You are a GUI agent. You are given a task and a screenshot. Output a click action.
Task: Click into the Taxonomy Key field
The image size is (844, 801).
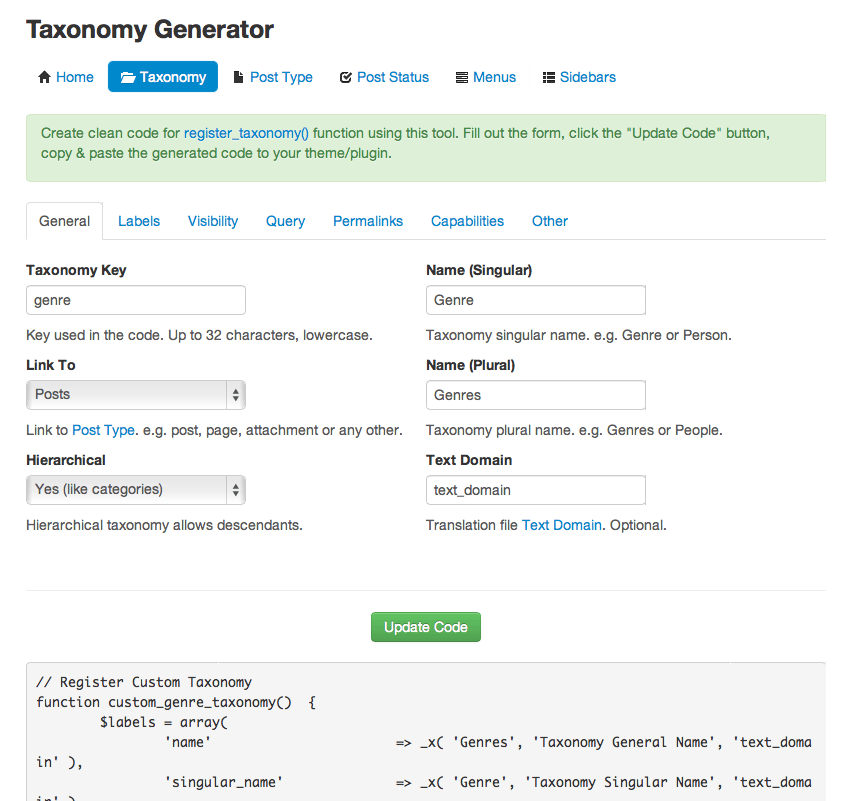136,300
